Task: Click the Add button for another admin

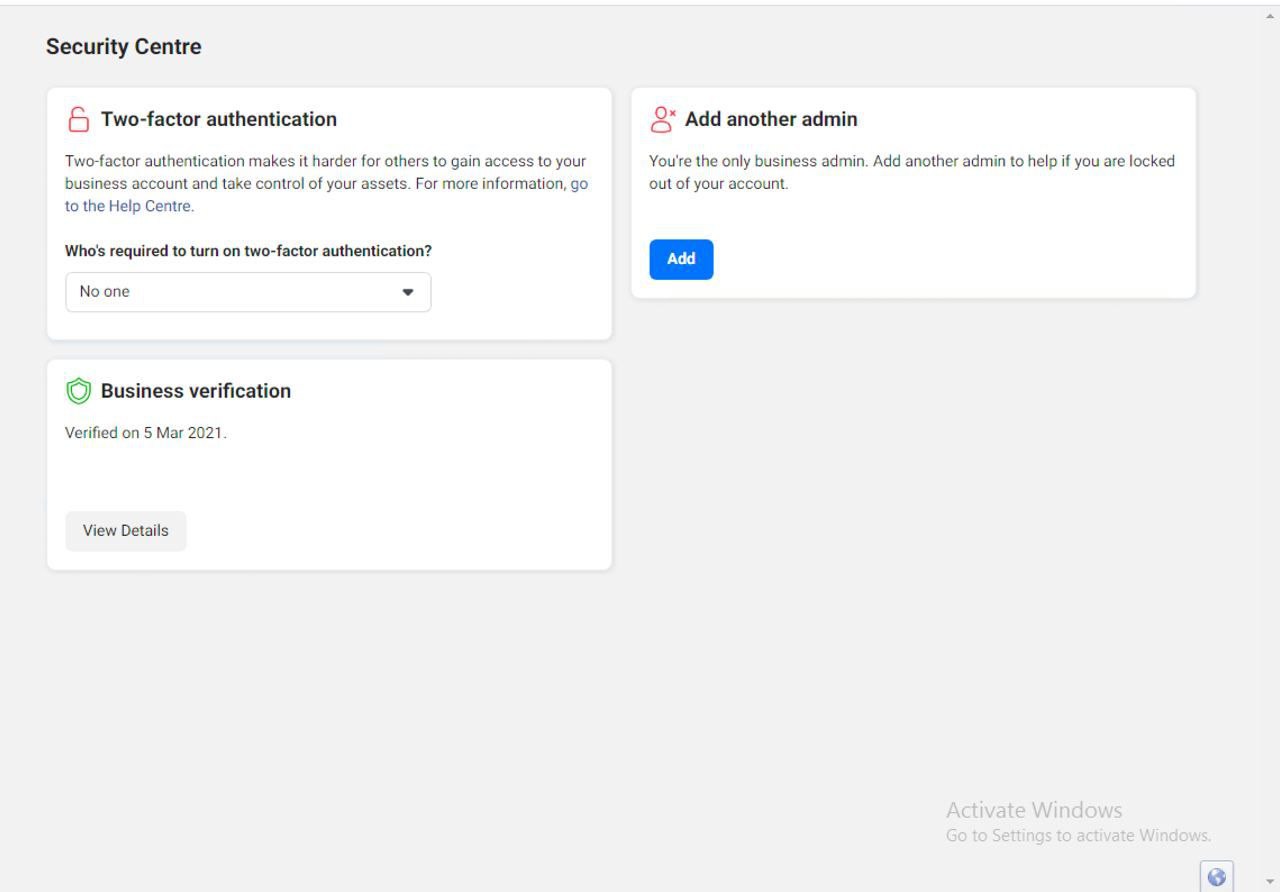Action: [681, 259]
